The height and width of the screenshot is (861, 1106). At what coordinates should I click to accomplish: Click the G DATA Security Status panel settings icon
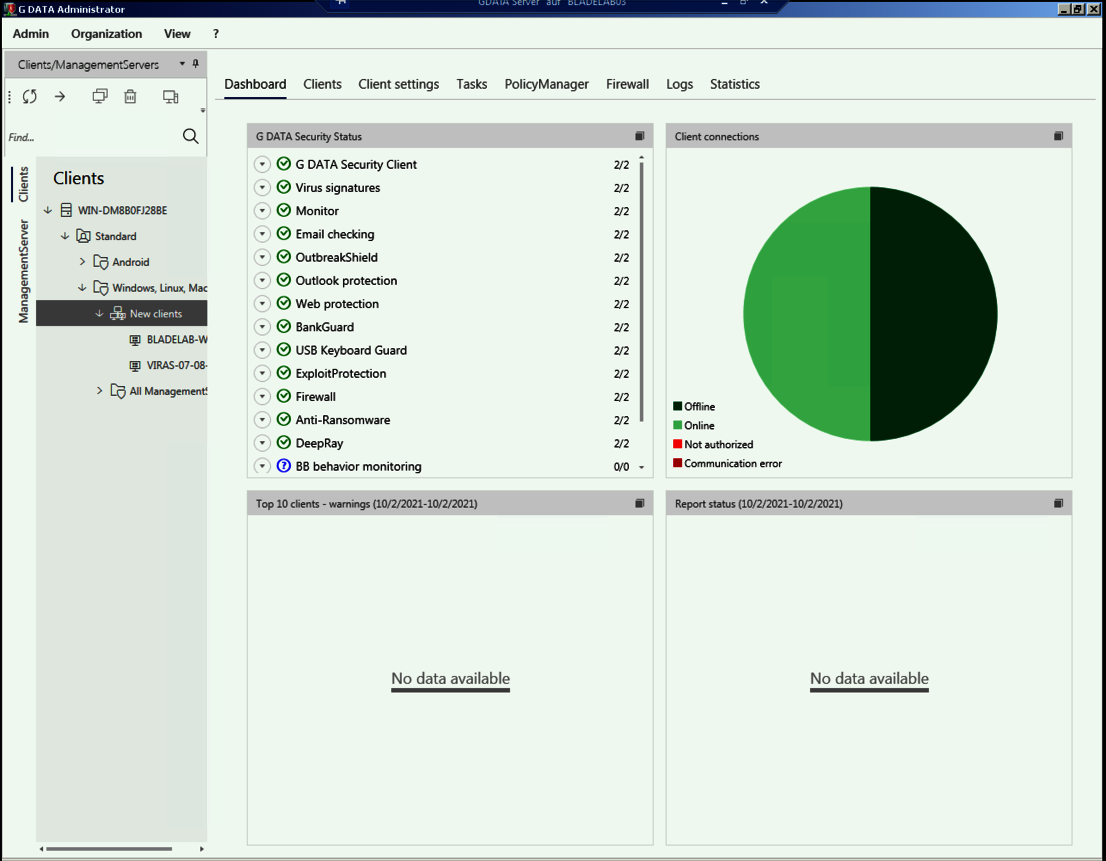coord(639,136)
